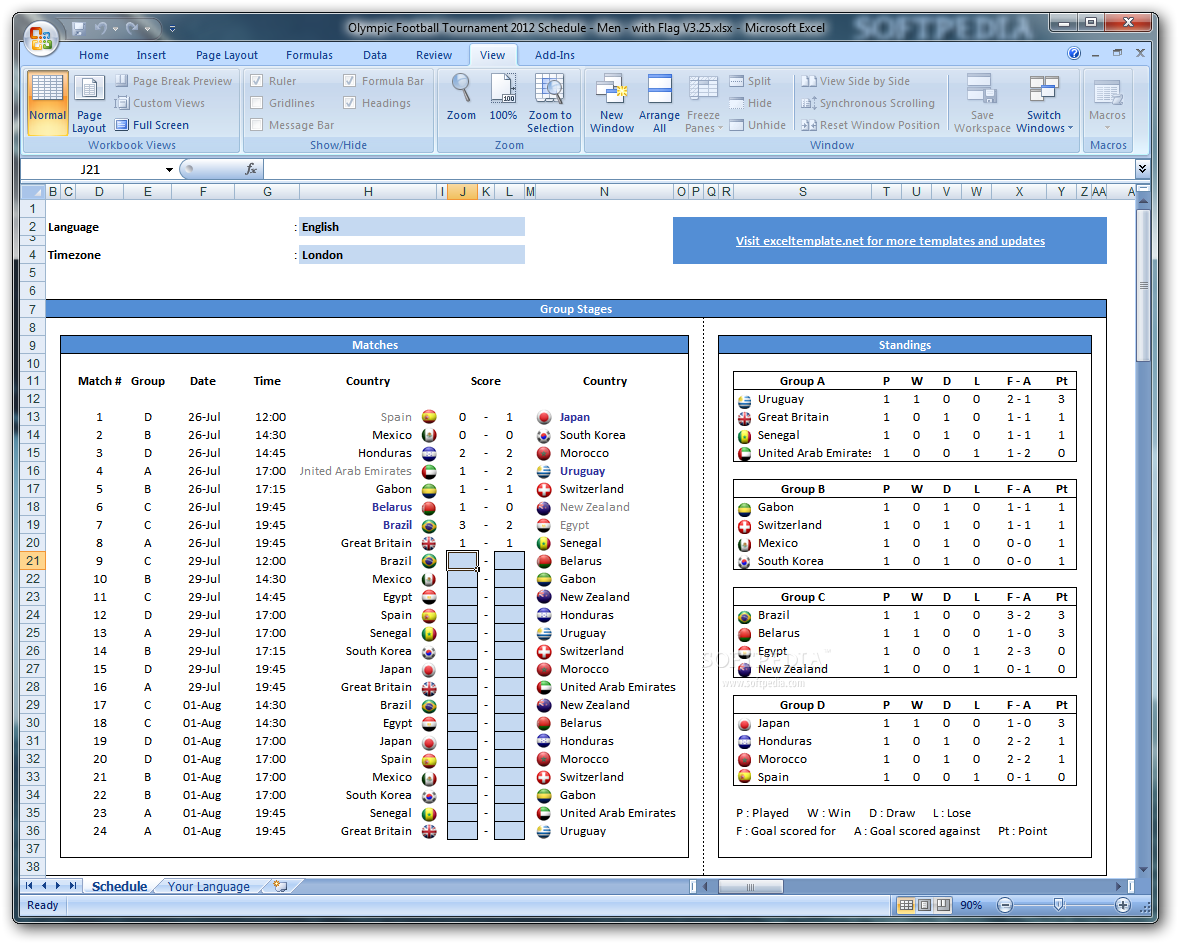Click Zoom to Selection
Screen dimensions: 1179x944
click(550, 103)
